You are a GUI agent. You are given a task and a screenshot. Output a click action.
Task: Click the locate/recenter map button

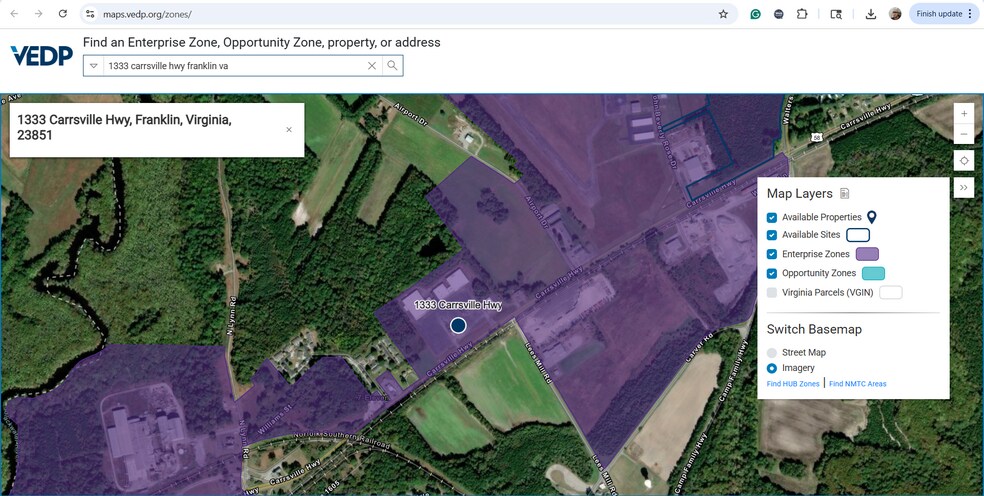964,161
